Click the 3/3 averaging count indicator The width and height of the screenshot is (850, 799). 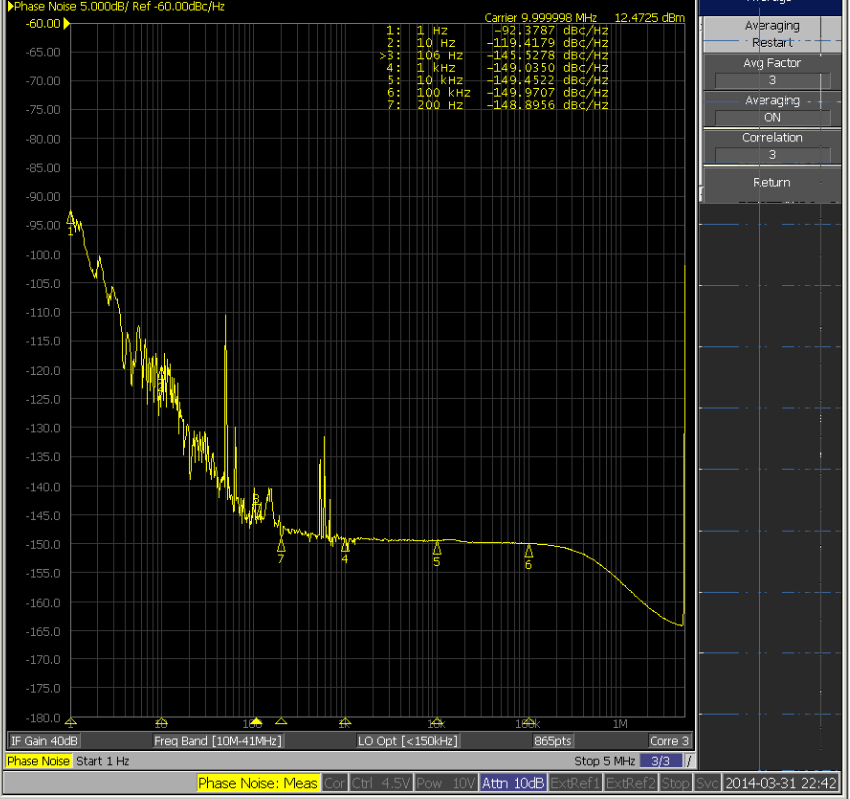pyautogui.click(x=660, y=761)
